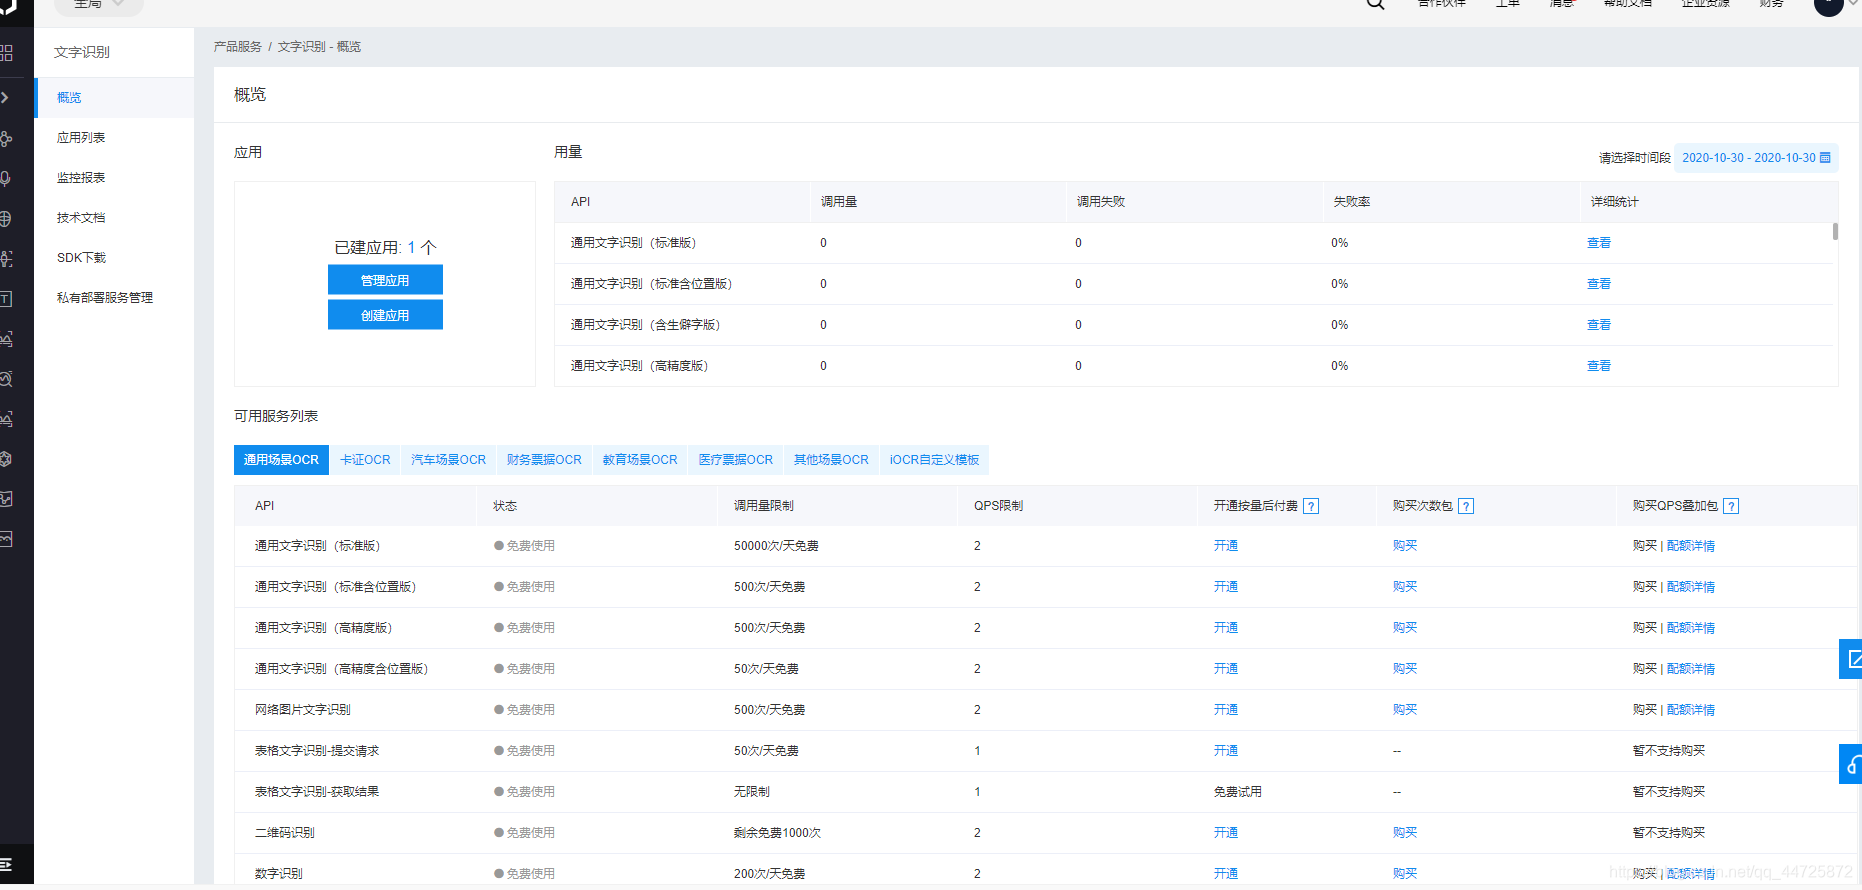
Task: Click 查看 for 通用文字识别（标准版）usage
Action: 1599,243
